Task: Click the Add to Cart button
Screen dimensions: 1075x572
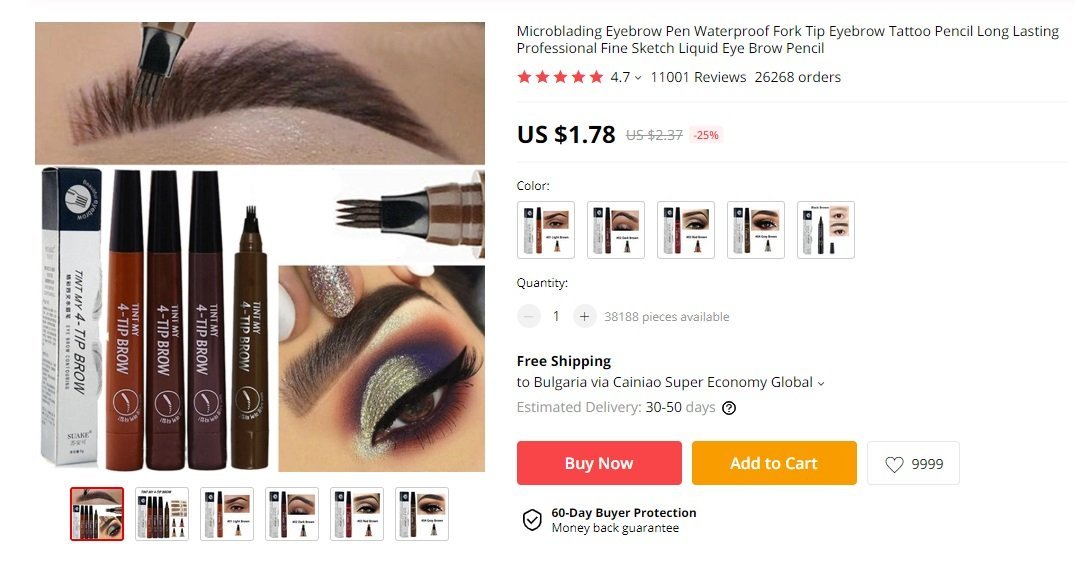Action: point(774,463)
